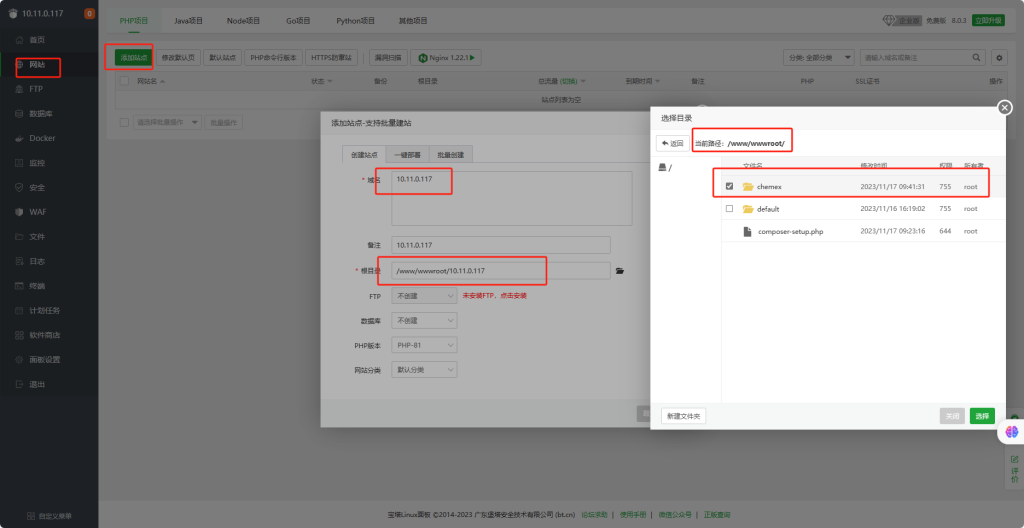Open the 监控 monitoring section in the sidebar

point(37,163)
